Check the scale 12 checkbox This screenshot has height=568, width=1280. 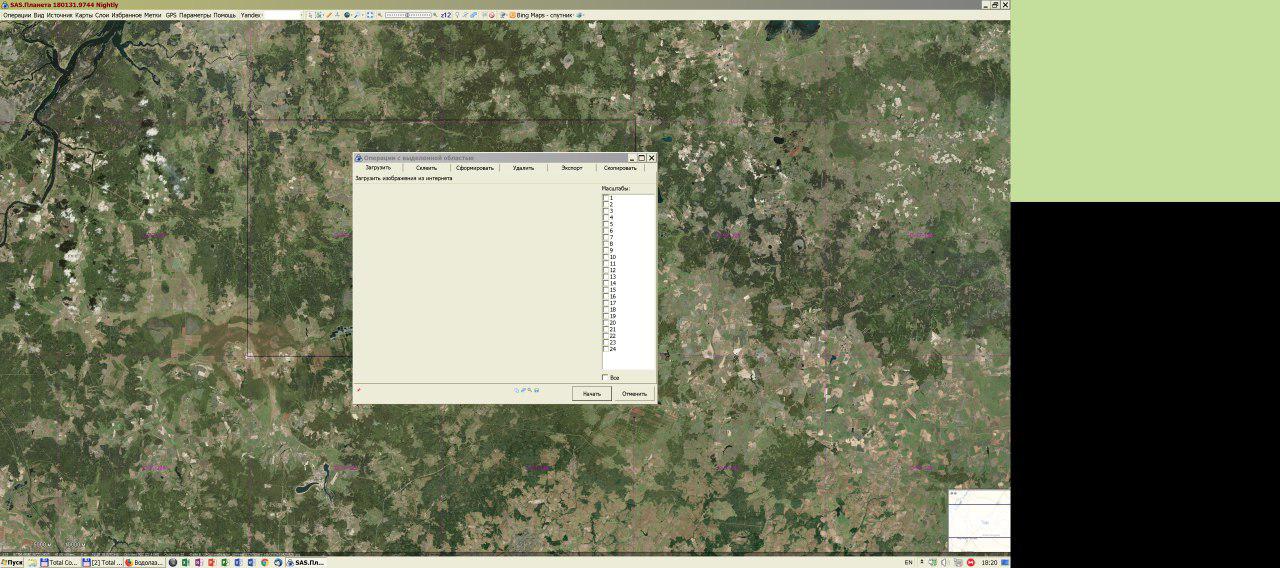[x=606, y=270]
